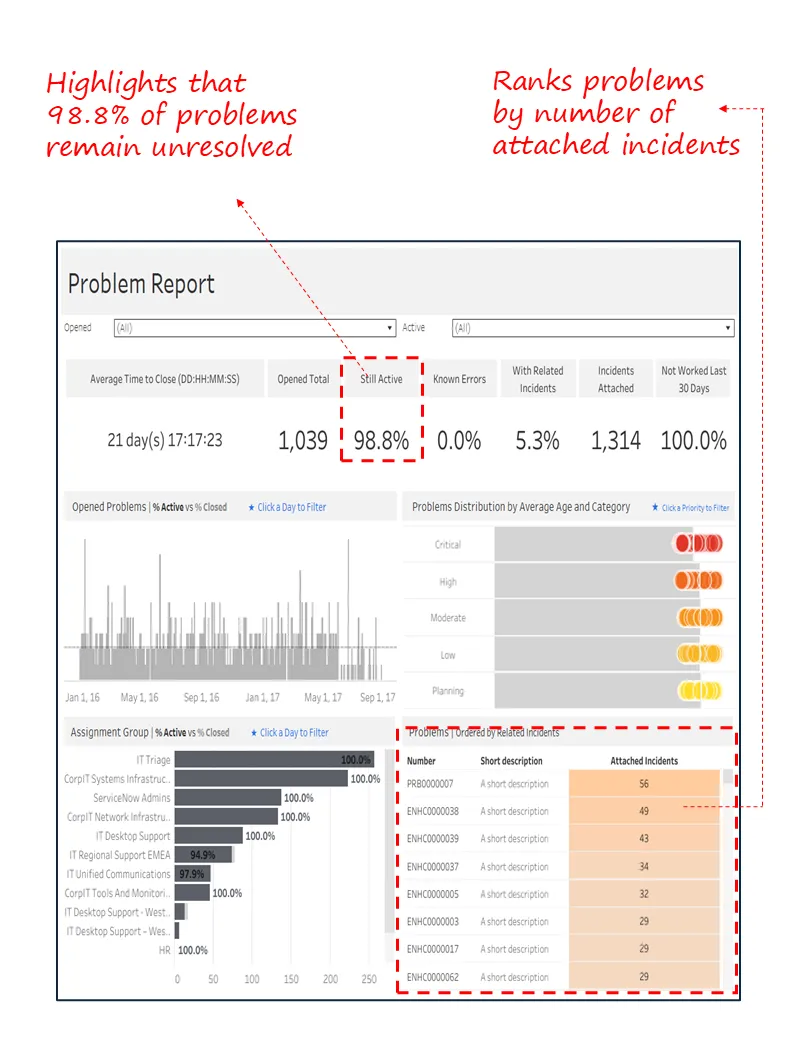Click the Opened Total 1,039 figure
The image size is (794, 1055).
pos(303,440)
